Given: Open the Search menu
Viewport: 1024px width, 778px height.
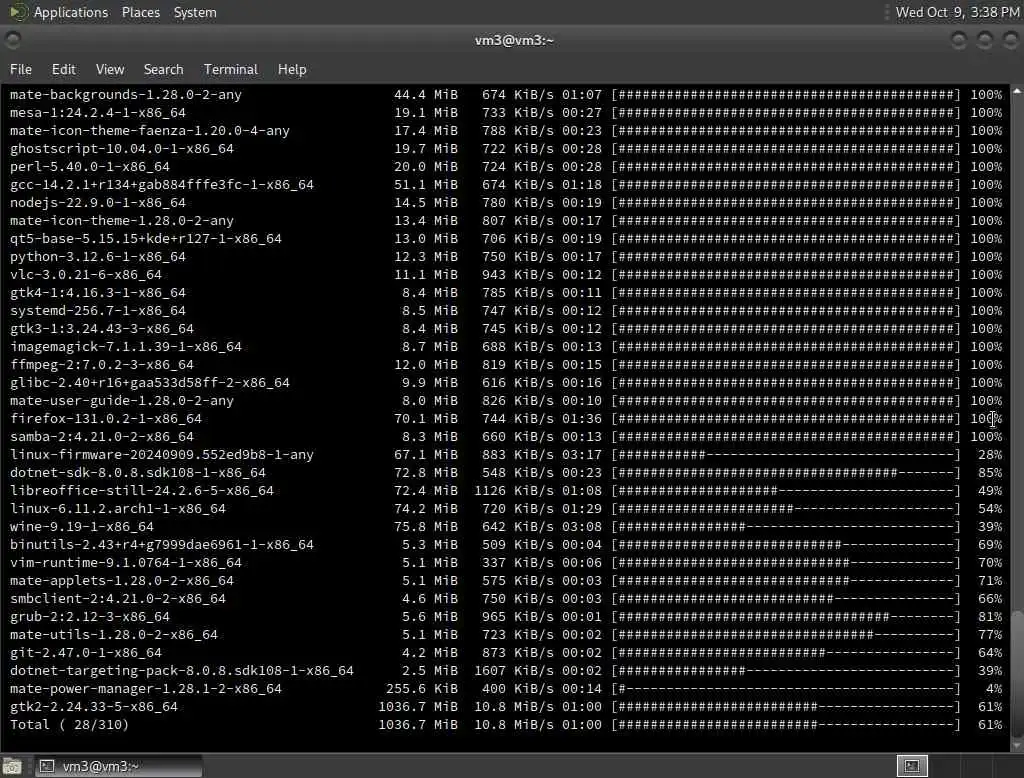Looking at the screenshot, I should (163, 69).
